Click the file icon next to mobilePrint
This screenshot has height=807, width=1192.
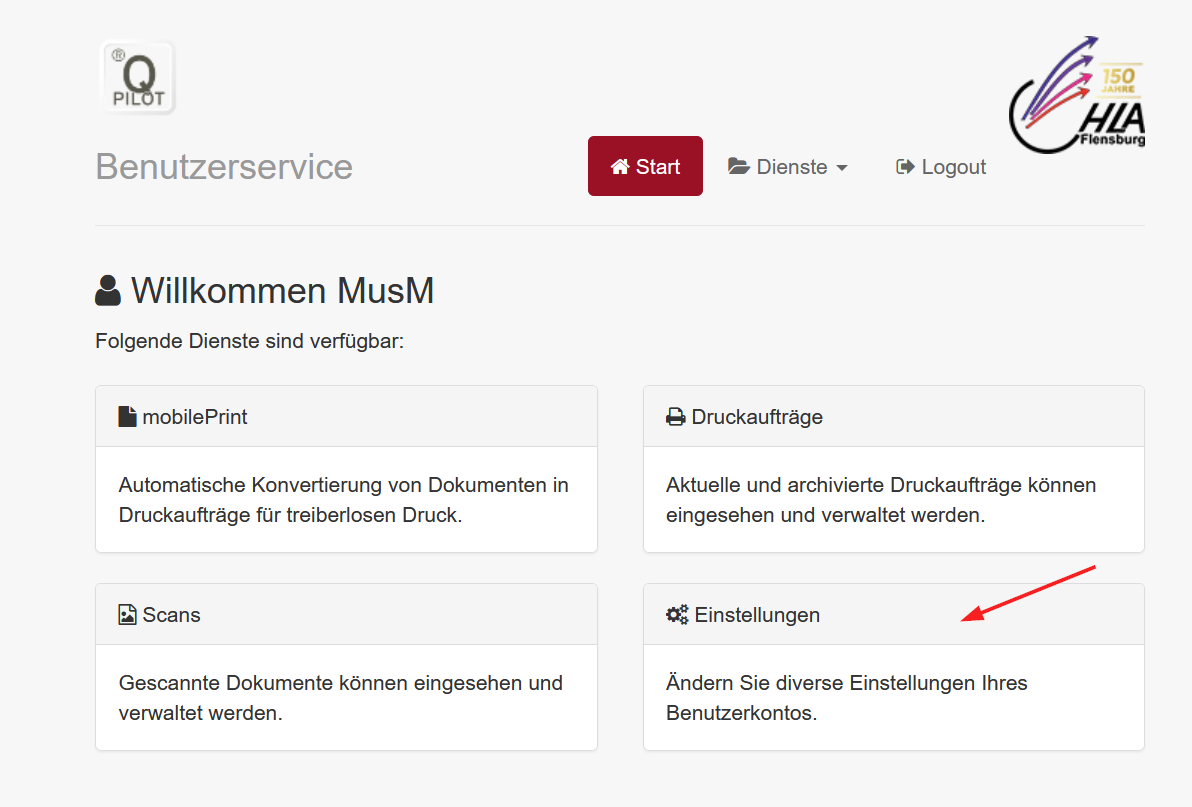click(x=127, y=417)
